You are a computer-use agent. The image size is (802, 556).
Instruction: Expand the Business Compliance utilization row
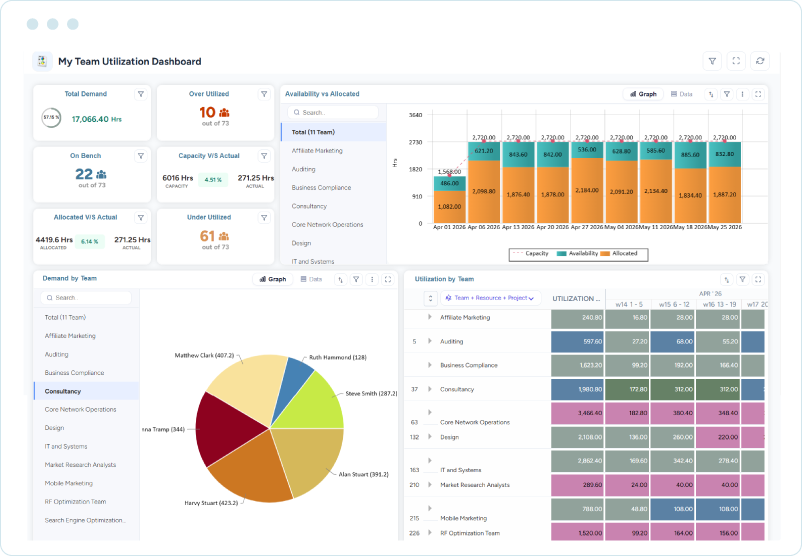coord(430,365)
